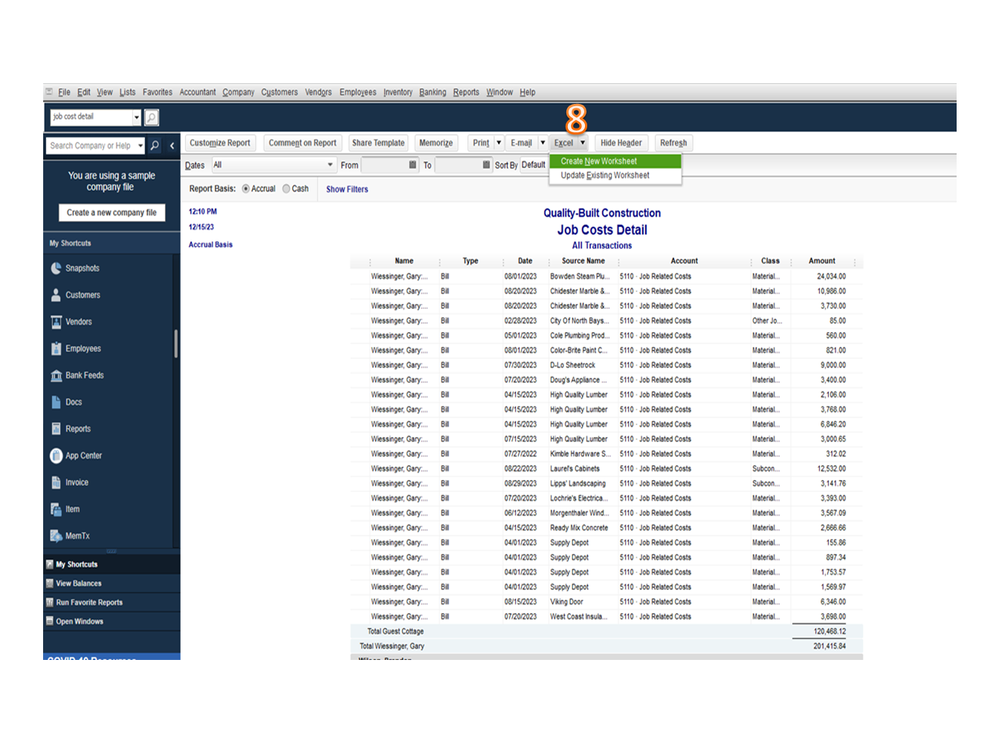
Task: Open the From date calendar picker
Action: pos(412,165)
